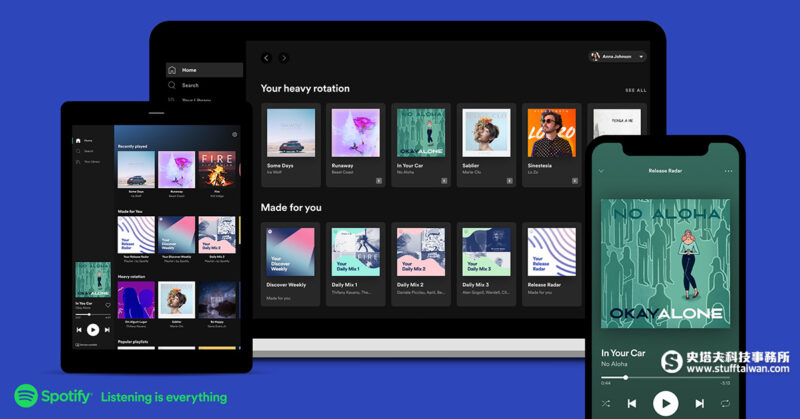Skip to the previous track on phone
The height and width of the screenshot is (419, 800).
click(x=632, y=403)
